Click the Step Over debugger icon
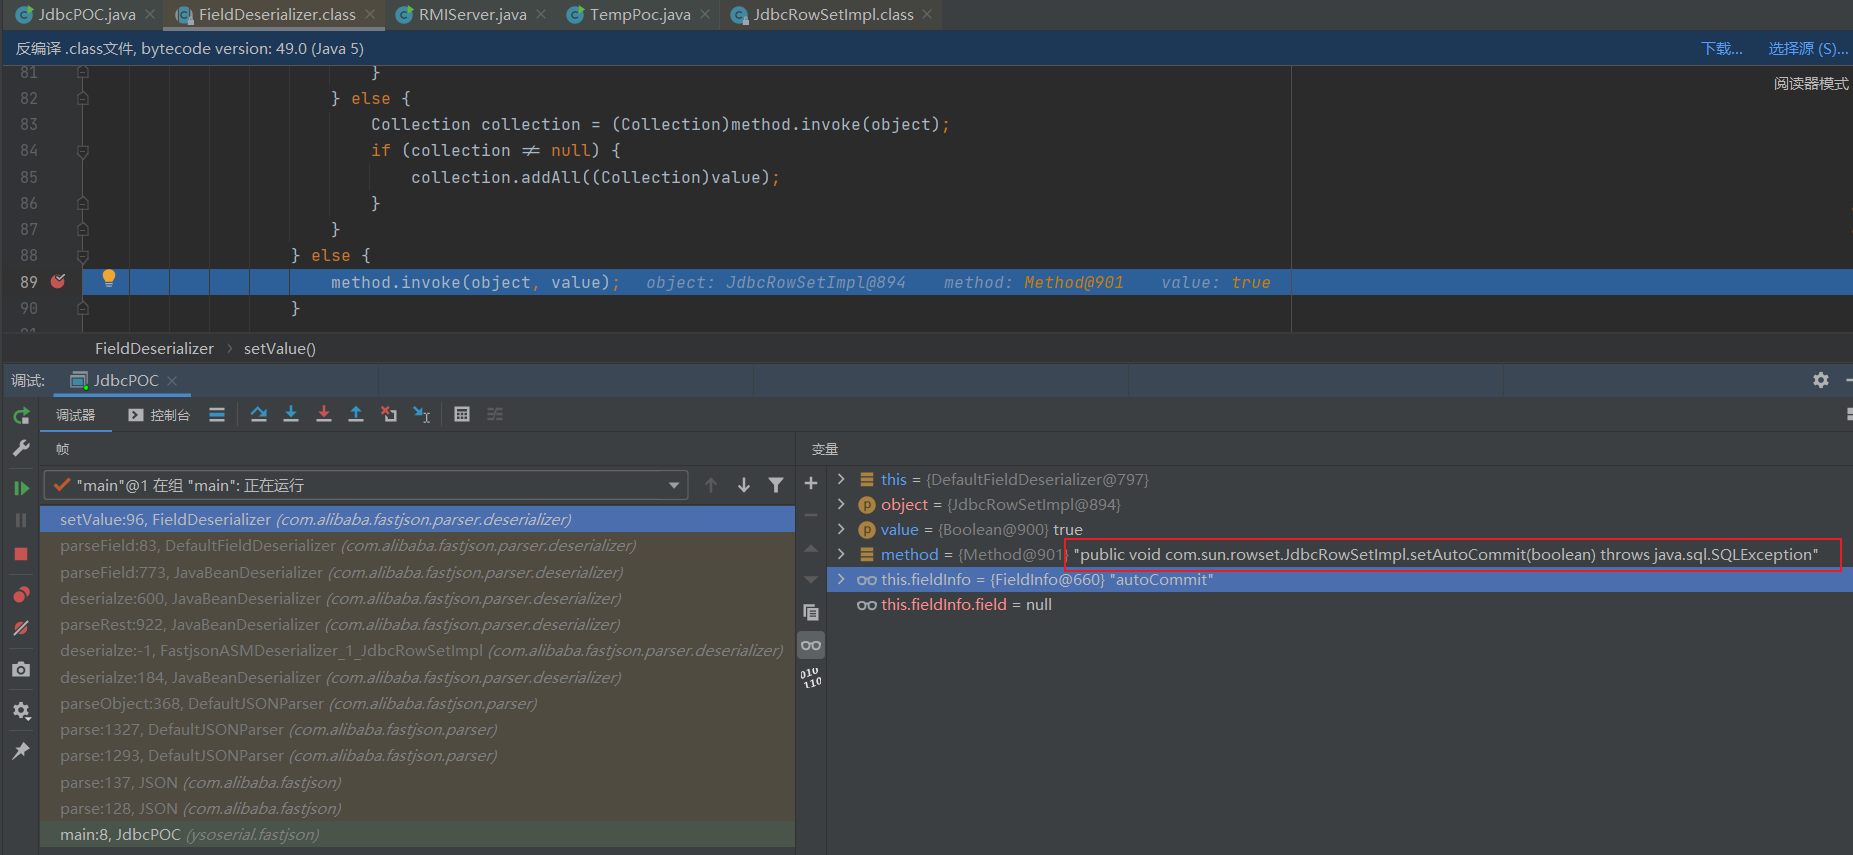Image resolution: width=1853 pixels, height=855 pixels. point(259,415)
